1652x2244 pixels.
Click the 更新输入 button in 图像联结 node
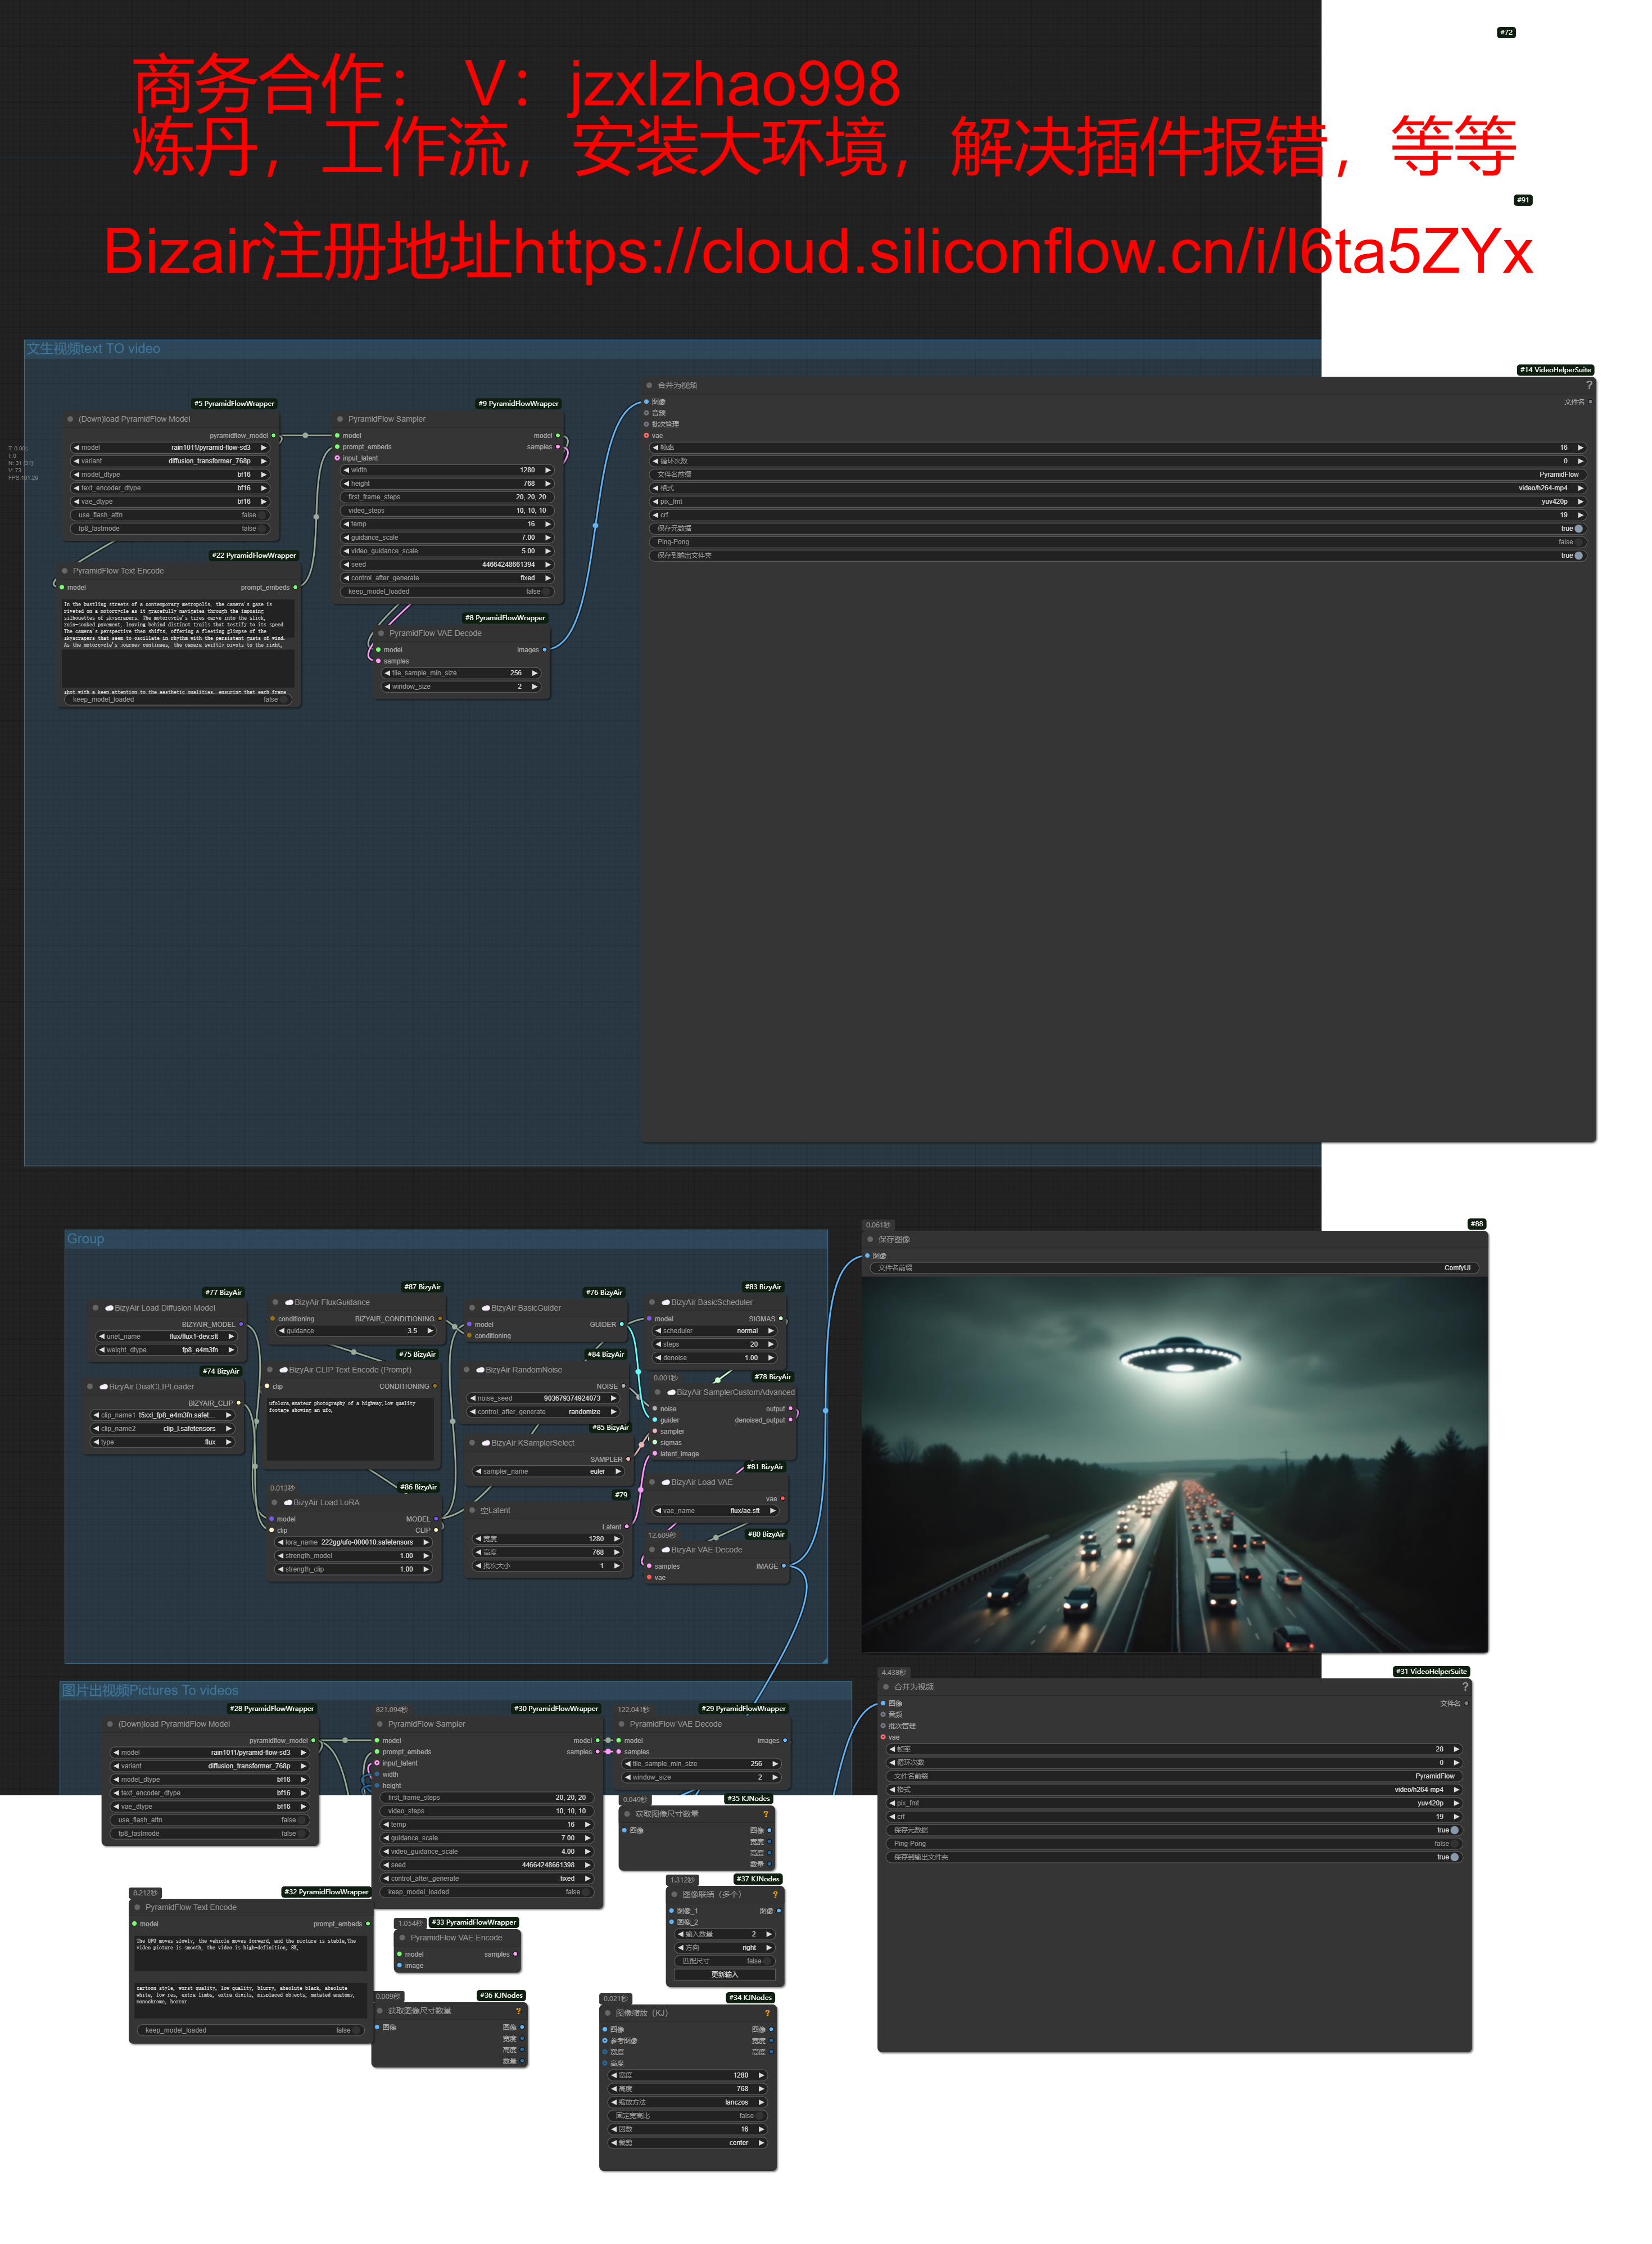(725, 1975)
